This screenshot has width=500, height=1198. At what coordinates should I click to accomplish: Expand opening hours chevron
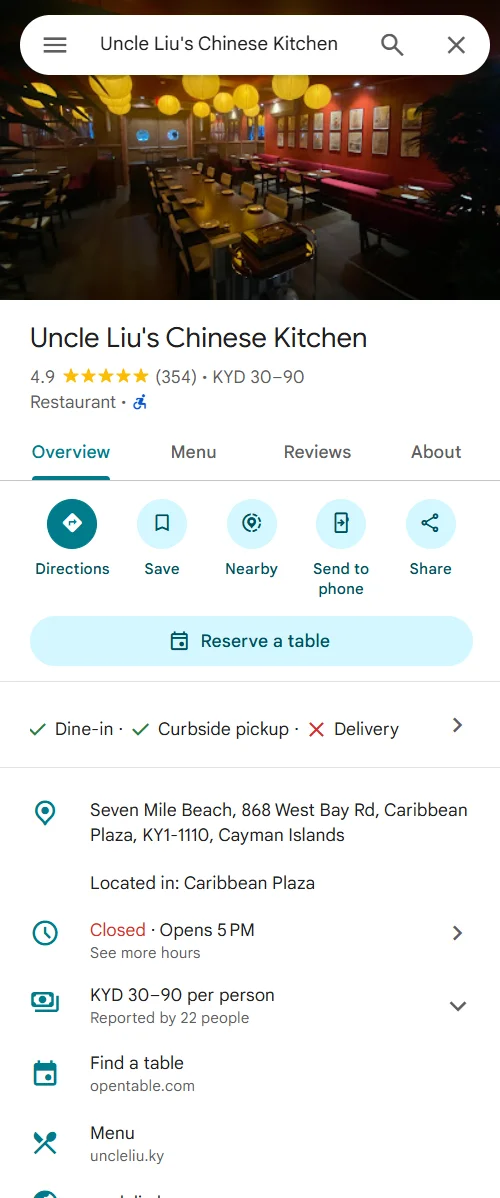[457, 933]
